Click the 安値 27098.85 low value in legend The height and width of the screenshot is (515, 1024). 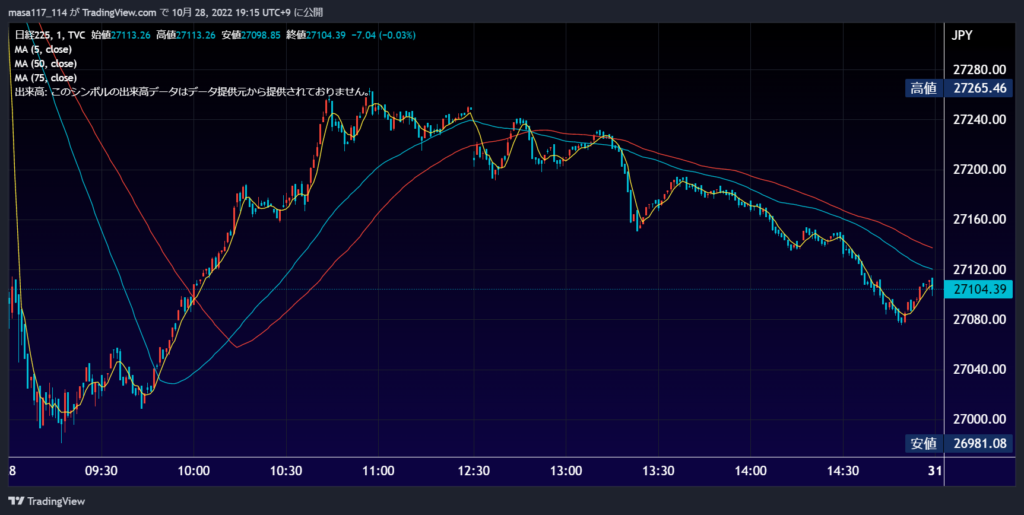(251, 35)
